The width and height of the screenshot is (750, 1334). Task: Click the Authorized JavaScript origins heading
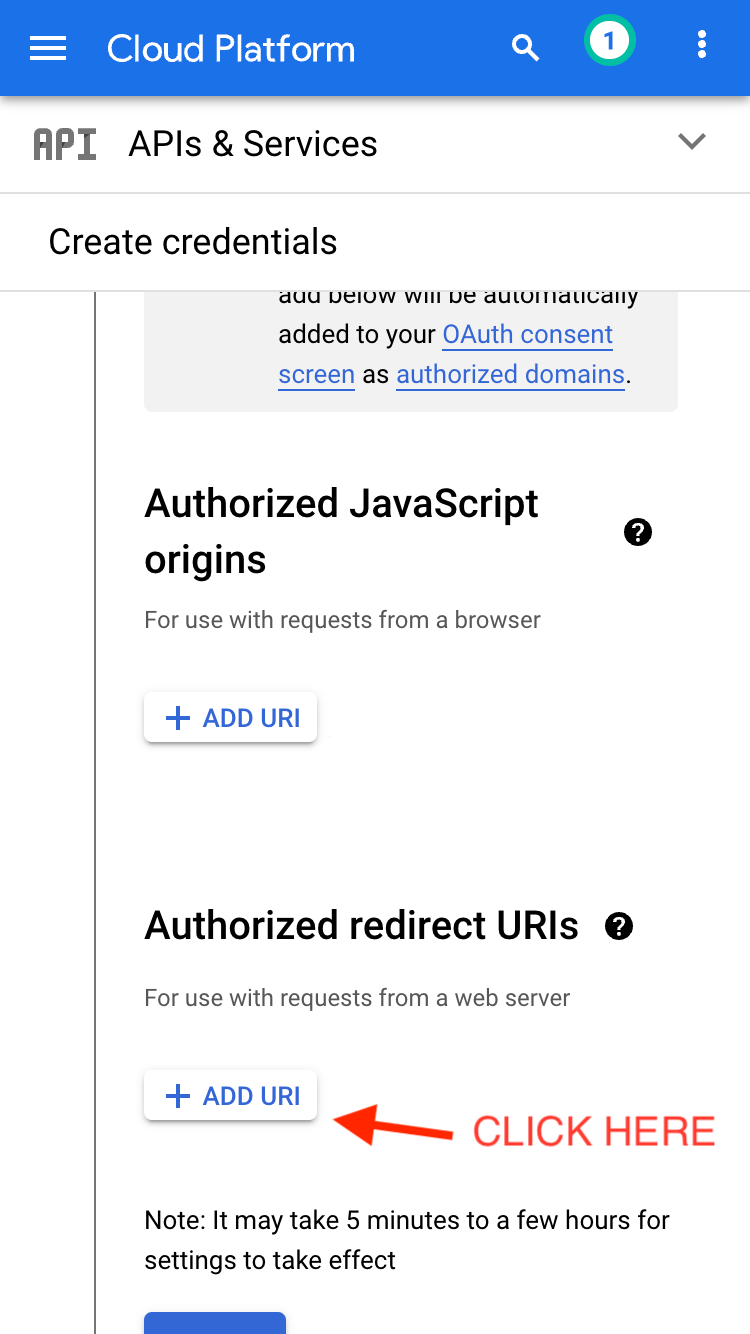pos(341,531)
